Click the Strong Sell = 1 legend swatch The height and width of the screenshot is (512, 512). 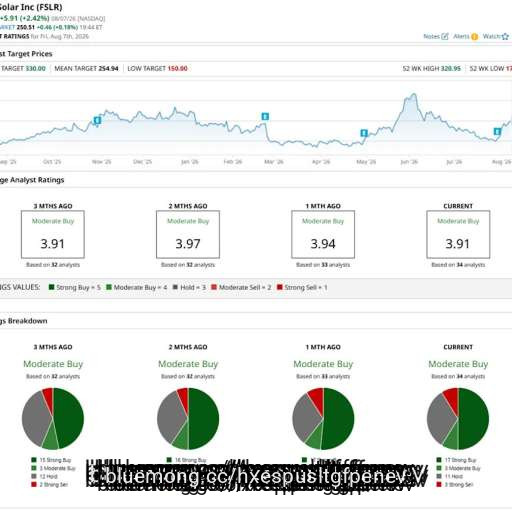tap(280, 287)
